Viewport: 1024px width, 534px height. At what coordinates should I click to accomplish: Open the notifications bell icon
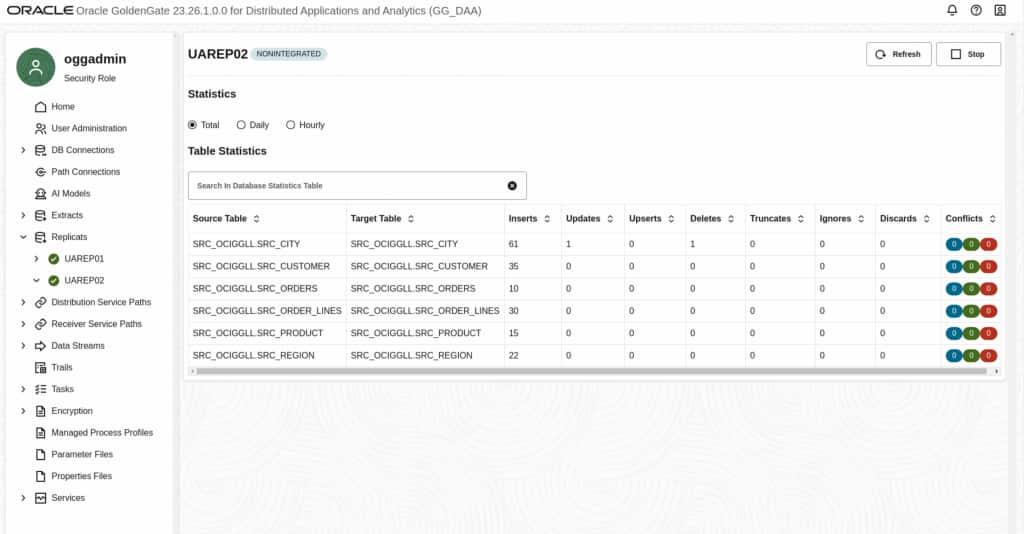952,10
